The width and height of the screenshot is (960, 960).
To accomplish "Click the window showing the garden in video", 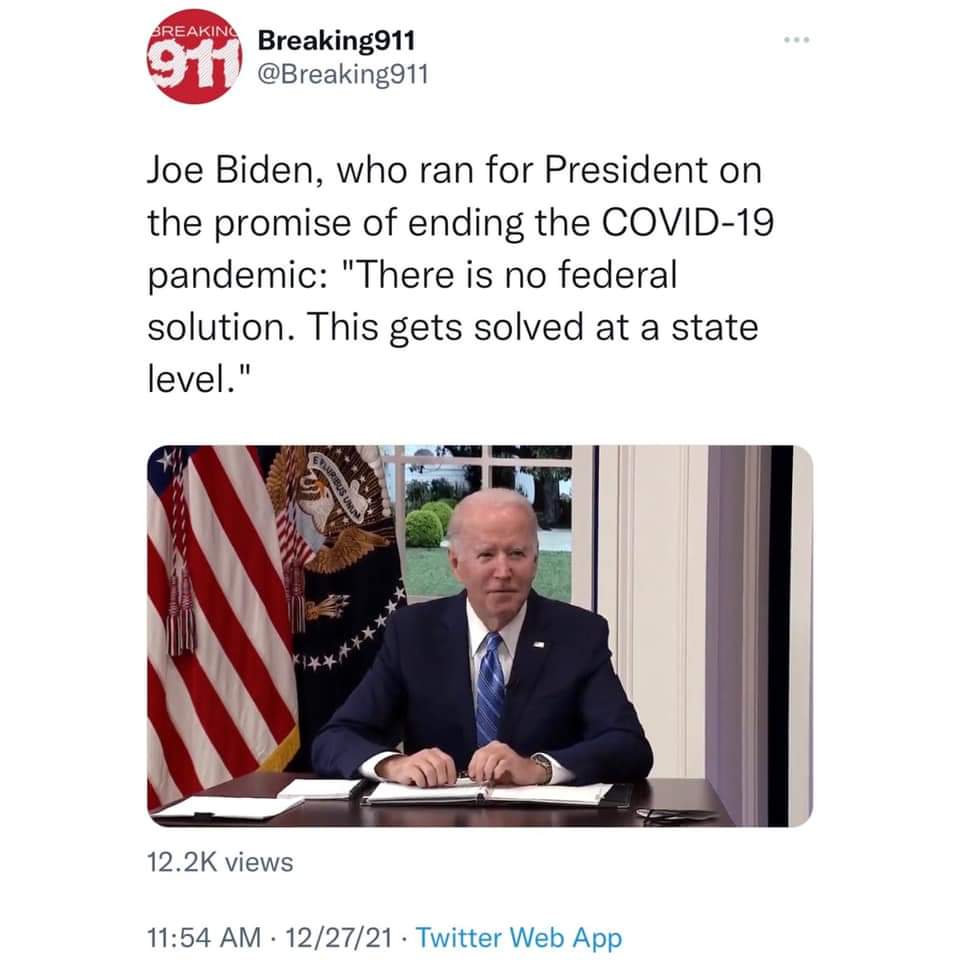I will 490,522.
